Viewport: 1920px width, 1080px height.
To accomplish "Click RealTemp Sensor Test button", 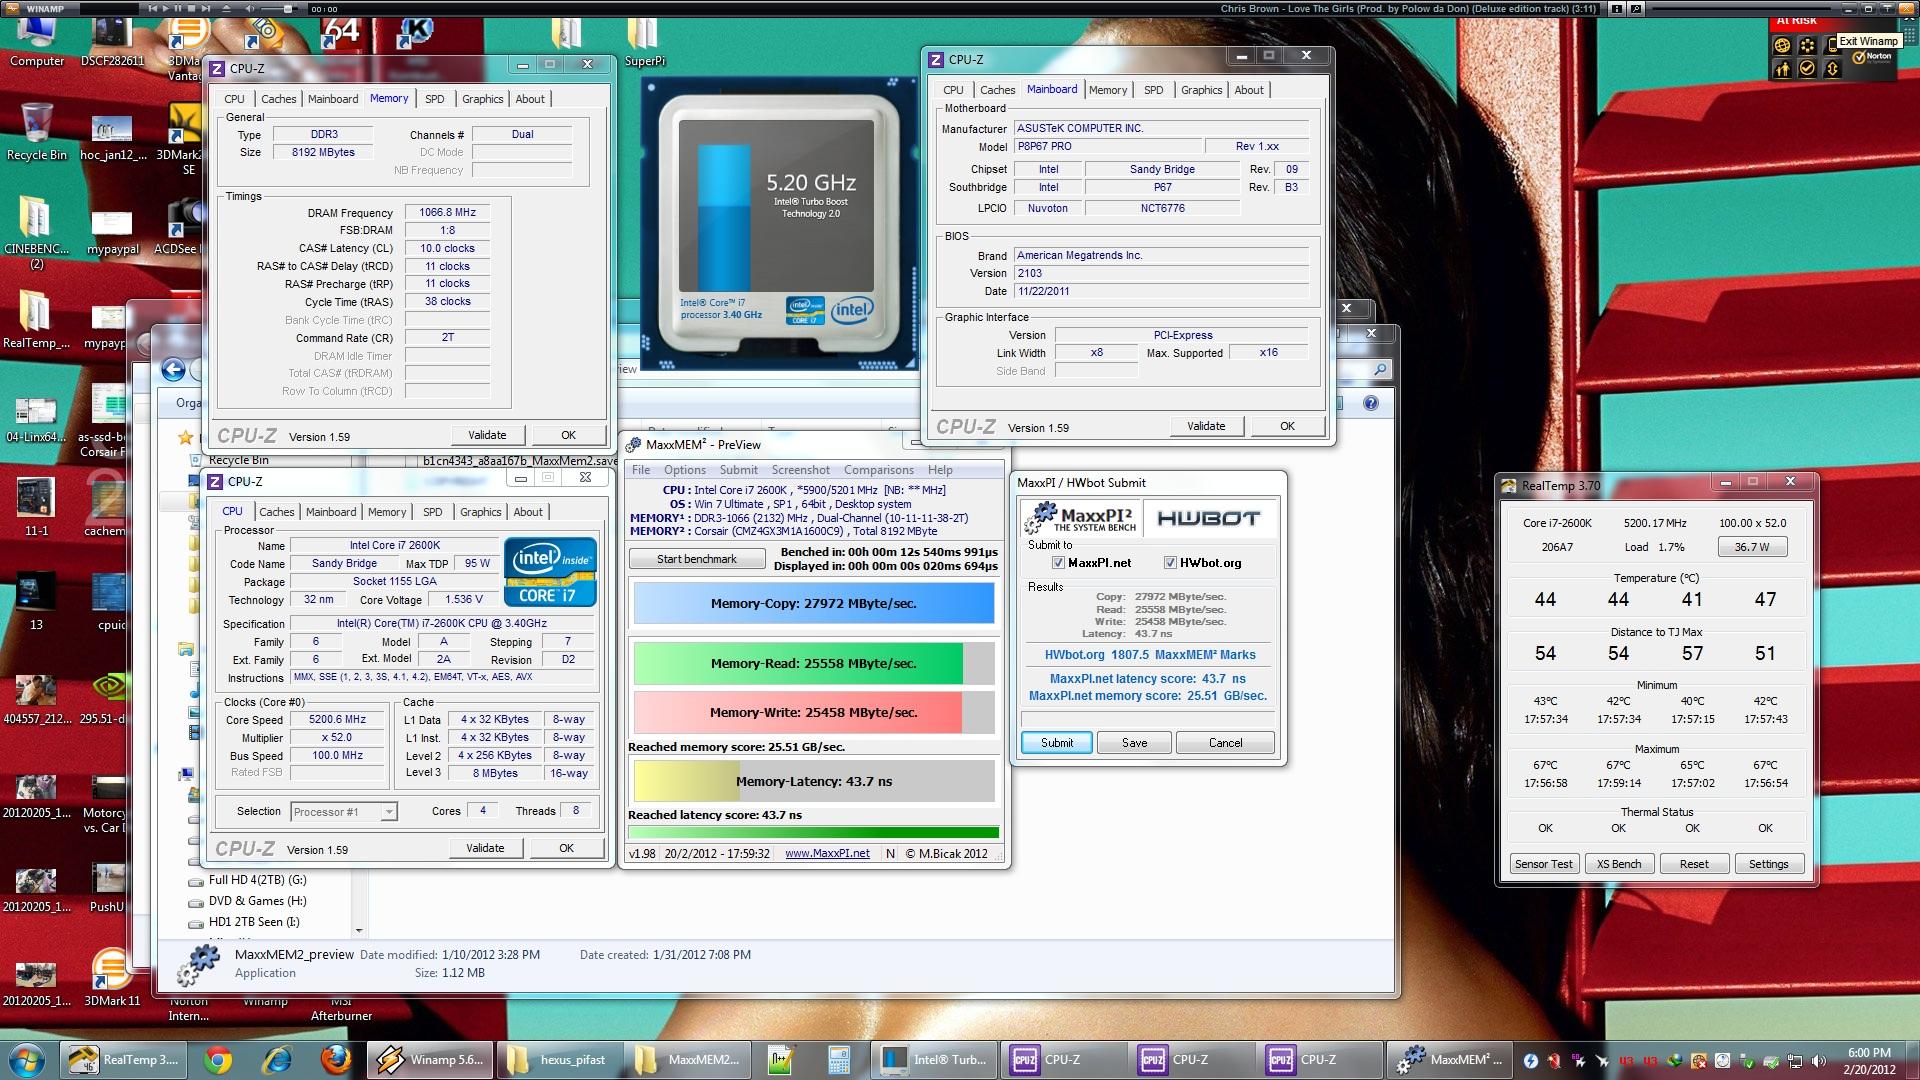I will click(1544, 864).
